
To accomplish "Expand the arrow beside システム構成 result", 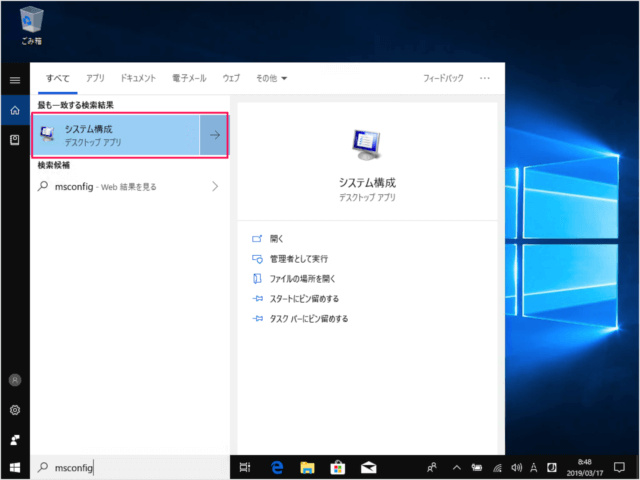I will [x=213, y=135].
